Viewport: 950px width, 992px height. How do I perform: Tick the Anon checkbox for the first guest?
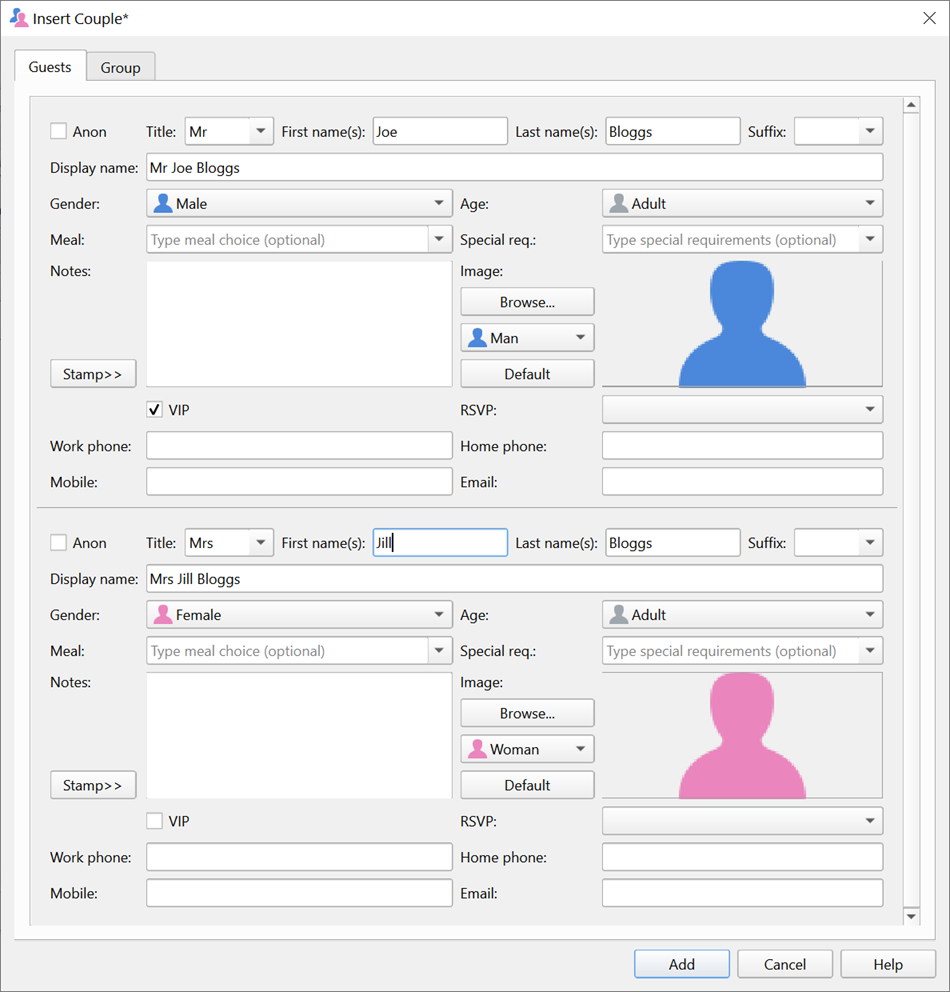point(59,131)
